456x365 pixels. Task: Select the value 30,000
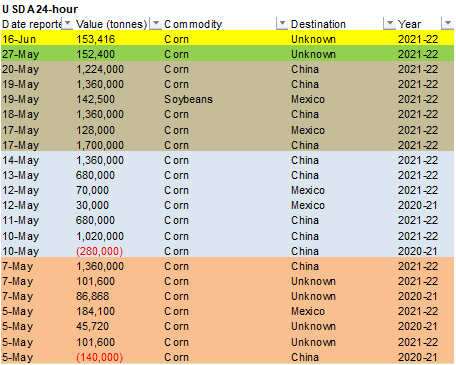coord(92,205)
